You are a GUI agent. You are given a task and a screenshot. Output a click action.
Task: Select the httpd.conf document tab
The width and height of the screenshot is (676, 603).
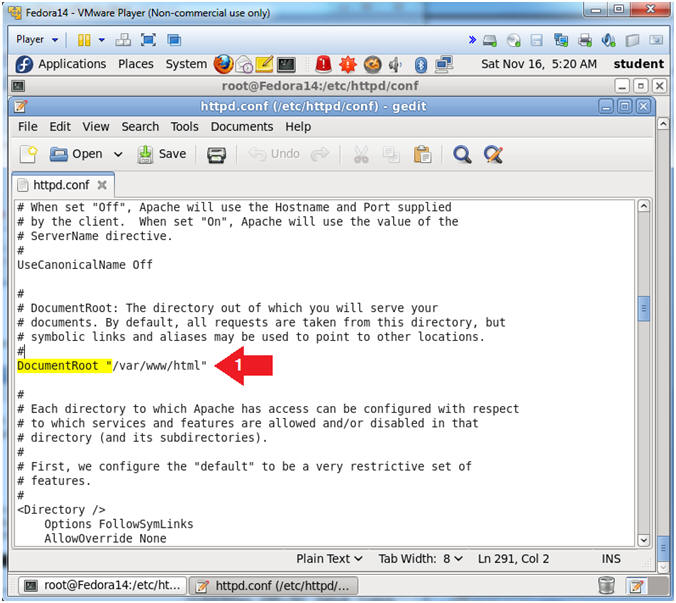coord(61,185)
